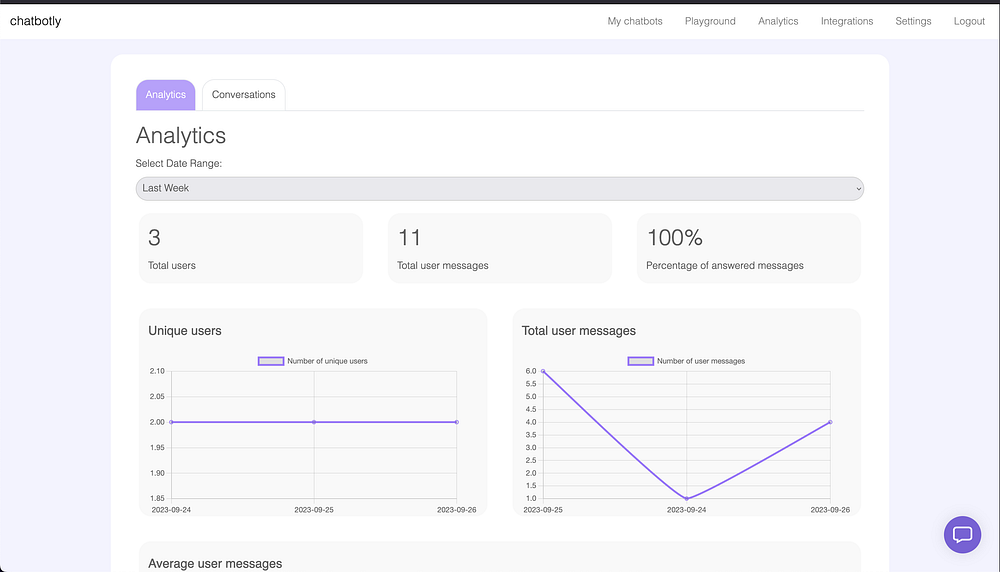Switch to the Conversations tab
The image size is (1000, 572).
pyautogui.click(x=243, y=95)
